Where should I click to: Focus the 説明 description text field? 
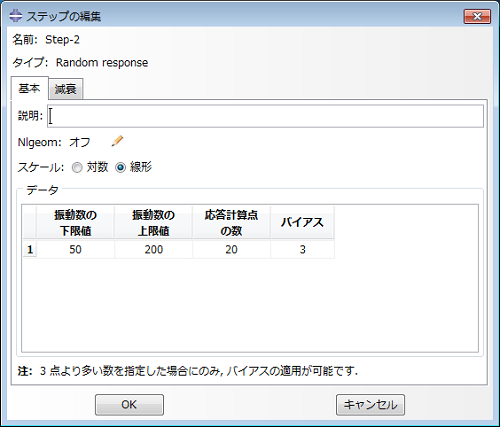pos(265,116)
